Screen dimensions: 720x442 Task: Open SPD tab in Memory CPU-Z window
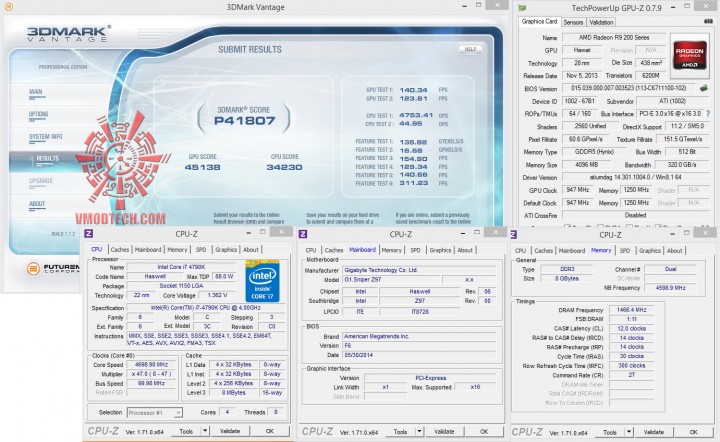(625, 251)
